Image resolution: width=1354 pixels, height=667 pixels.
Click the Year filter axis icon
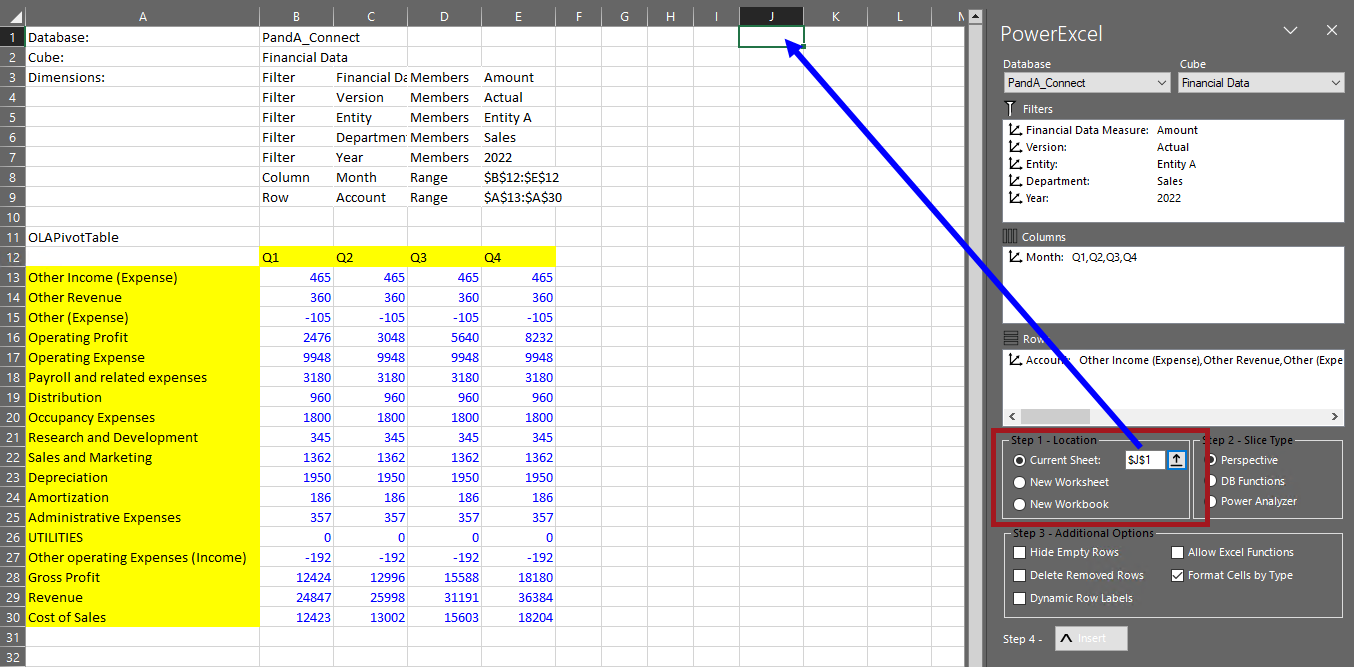(x=1016, y=198)
